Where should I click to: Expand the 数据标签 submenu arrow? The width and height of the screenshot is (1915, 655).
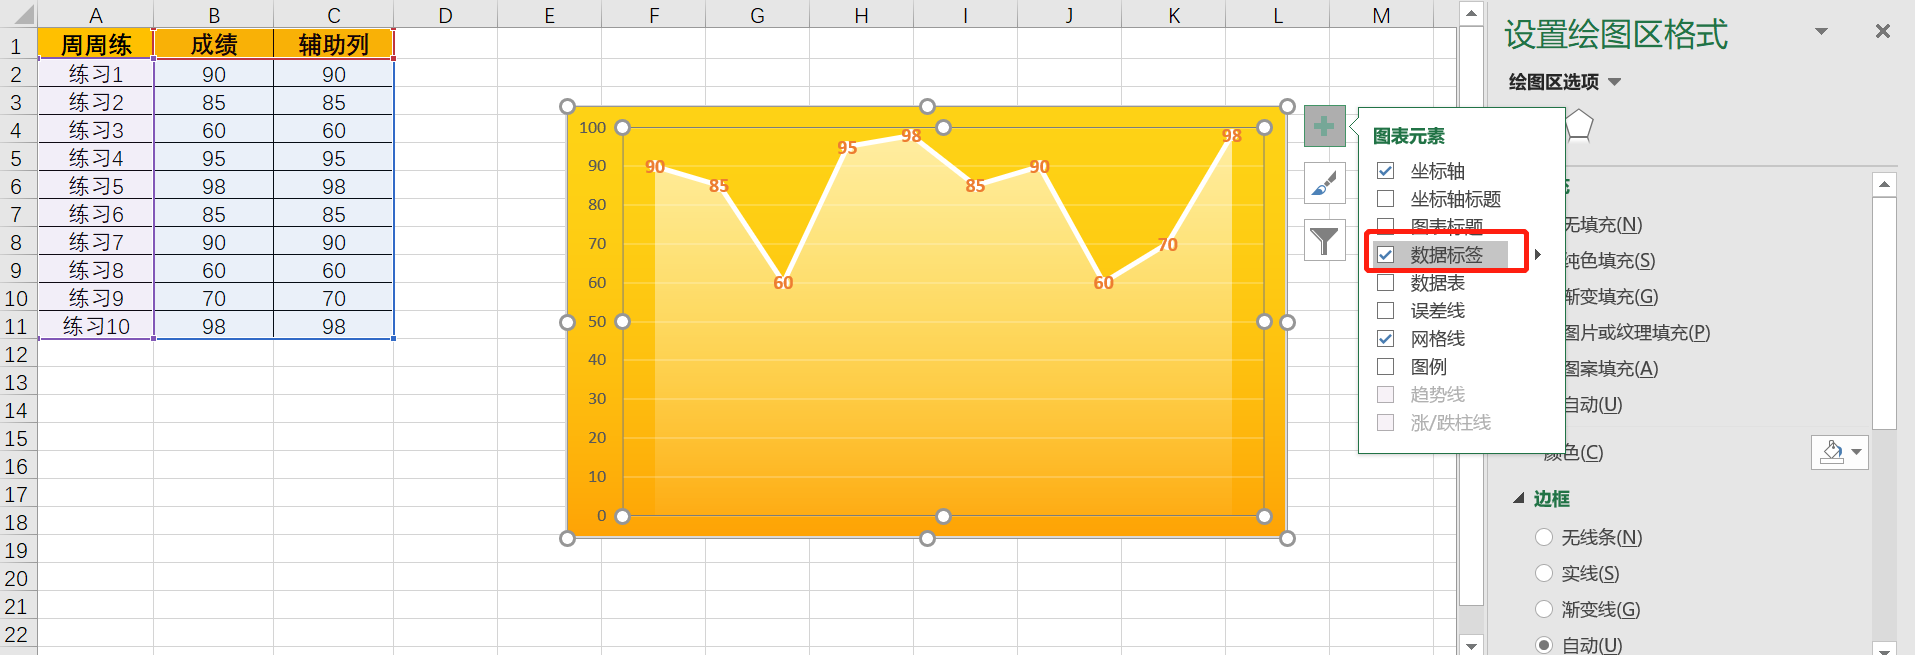point(1538,255)
